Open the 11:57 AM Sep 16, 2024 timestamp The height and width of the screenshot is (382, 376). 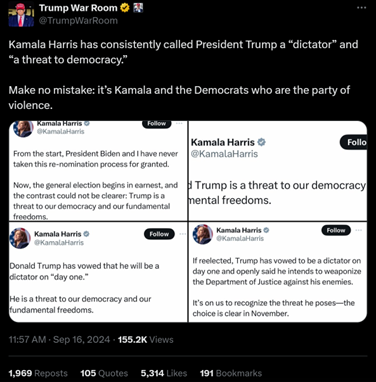59,340
